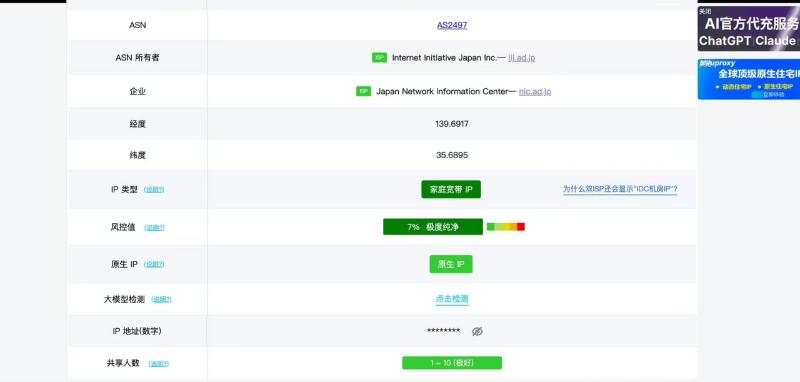
Task: Click the 纬度 row label
Action: click(137, 155)
